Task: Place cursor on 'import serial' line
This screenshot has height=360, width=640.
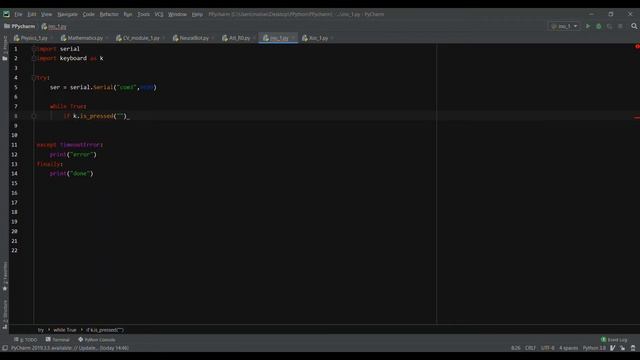Action: point(58,49)
